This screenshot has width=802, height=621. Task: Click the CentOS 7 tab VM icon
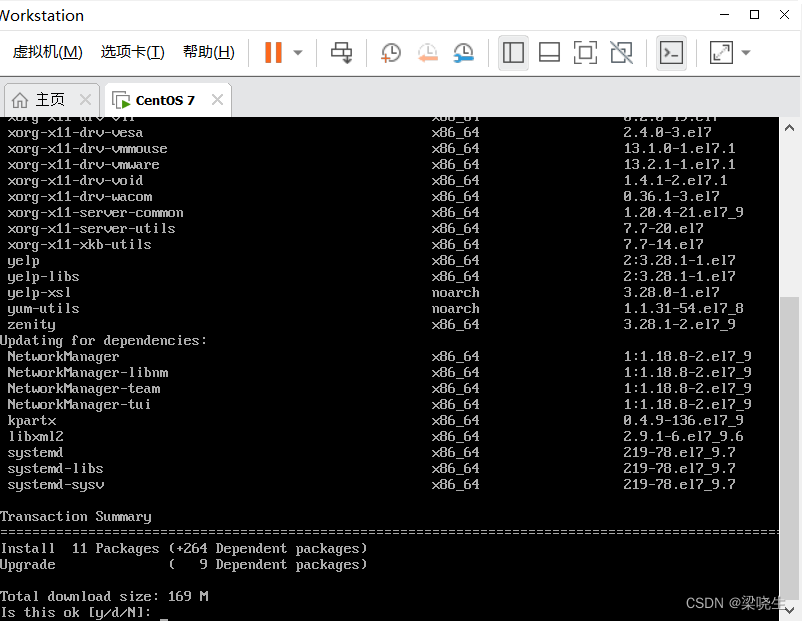(121, 100)
